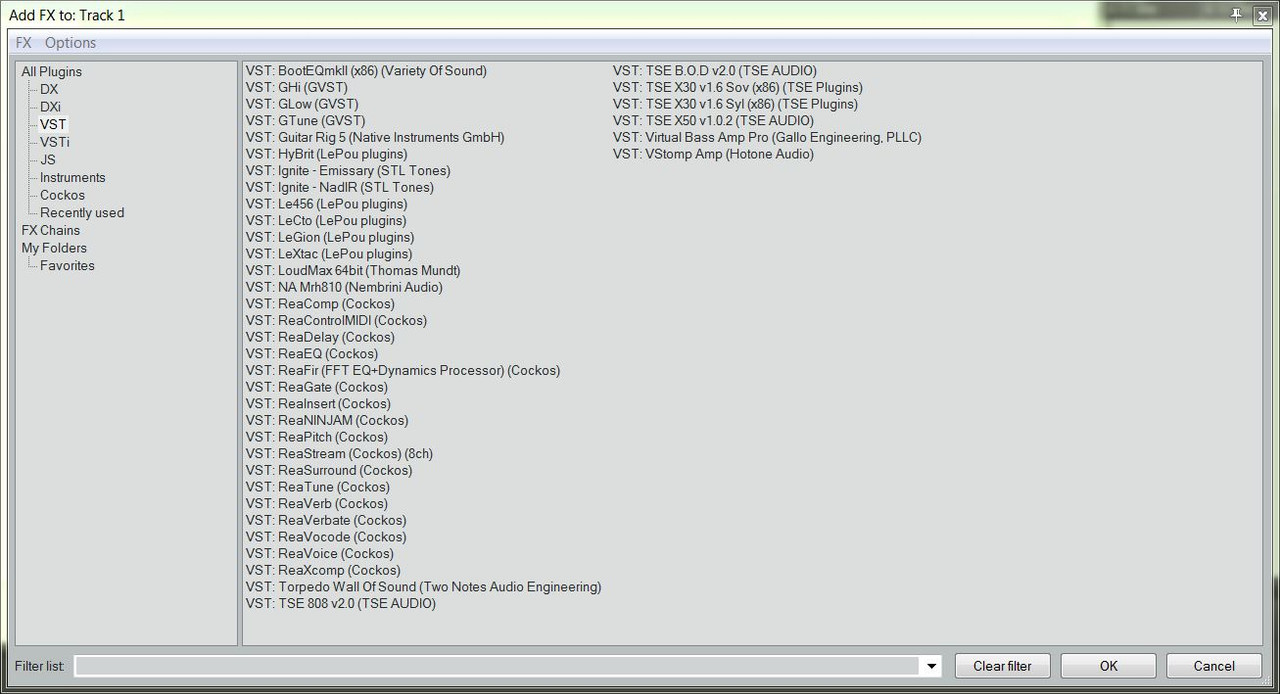Pin the Add FX window with pushpin icon
This screenshot has width=1280, height=694.
tap(1236, 15)
